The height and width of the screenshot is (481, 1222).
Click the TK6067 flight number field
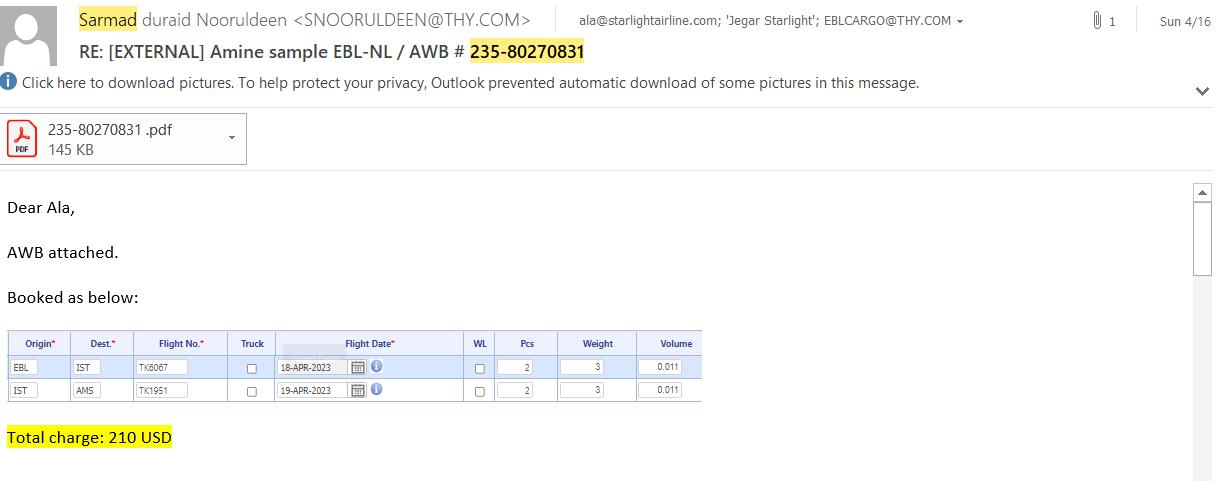point(161,367)
